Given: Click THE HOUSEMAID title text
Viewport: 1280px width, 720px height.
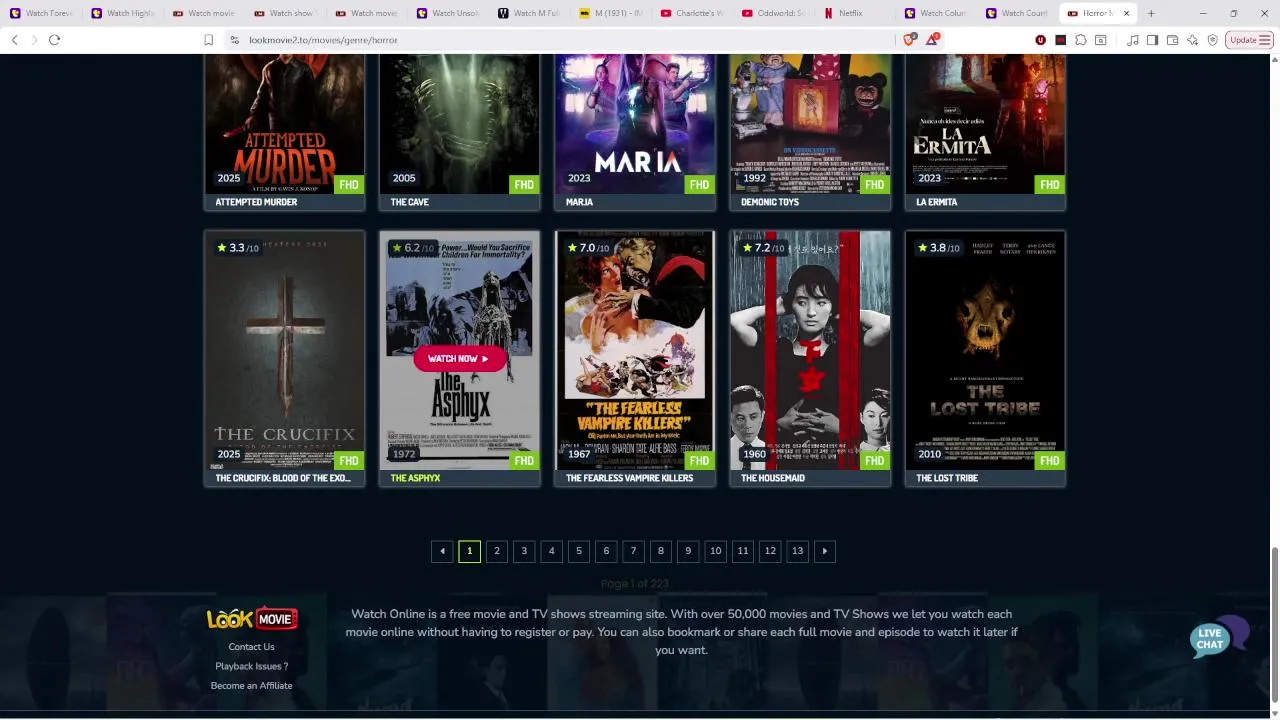Looking at the screenshot, I should point(773,478).
